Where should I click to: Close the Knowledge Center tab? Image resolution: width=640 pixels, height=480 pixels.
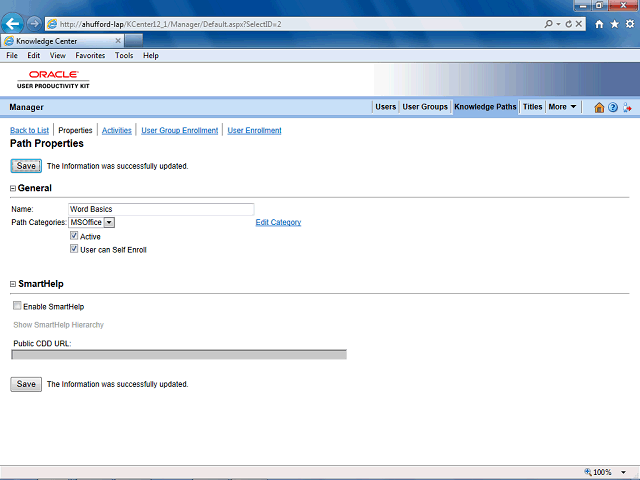coord(118,41)
